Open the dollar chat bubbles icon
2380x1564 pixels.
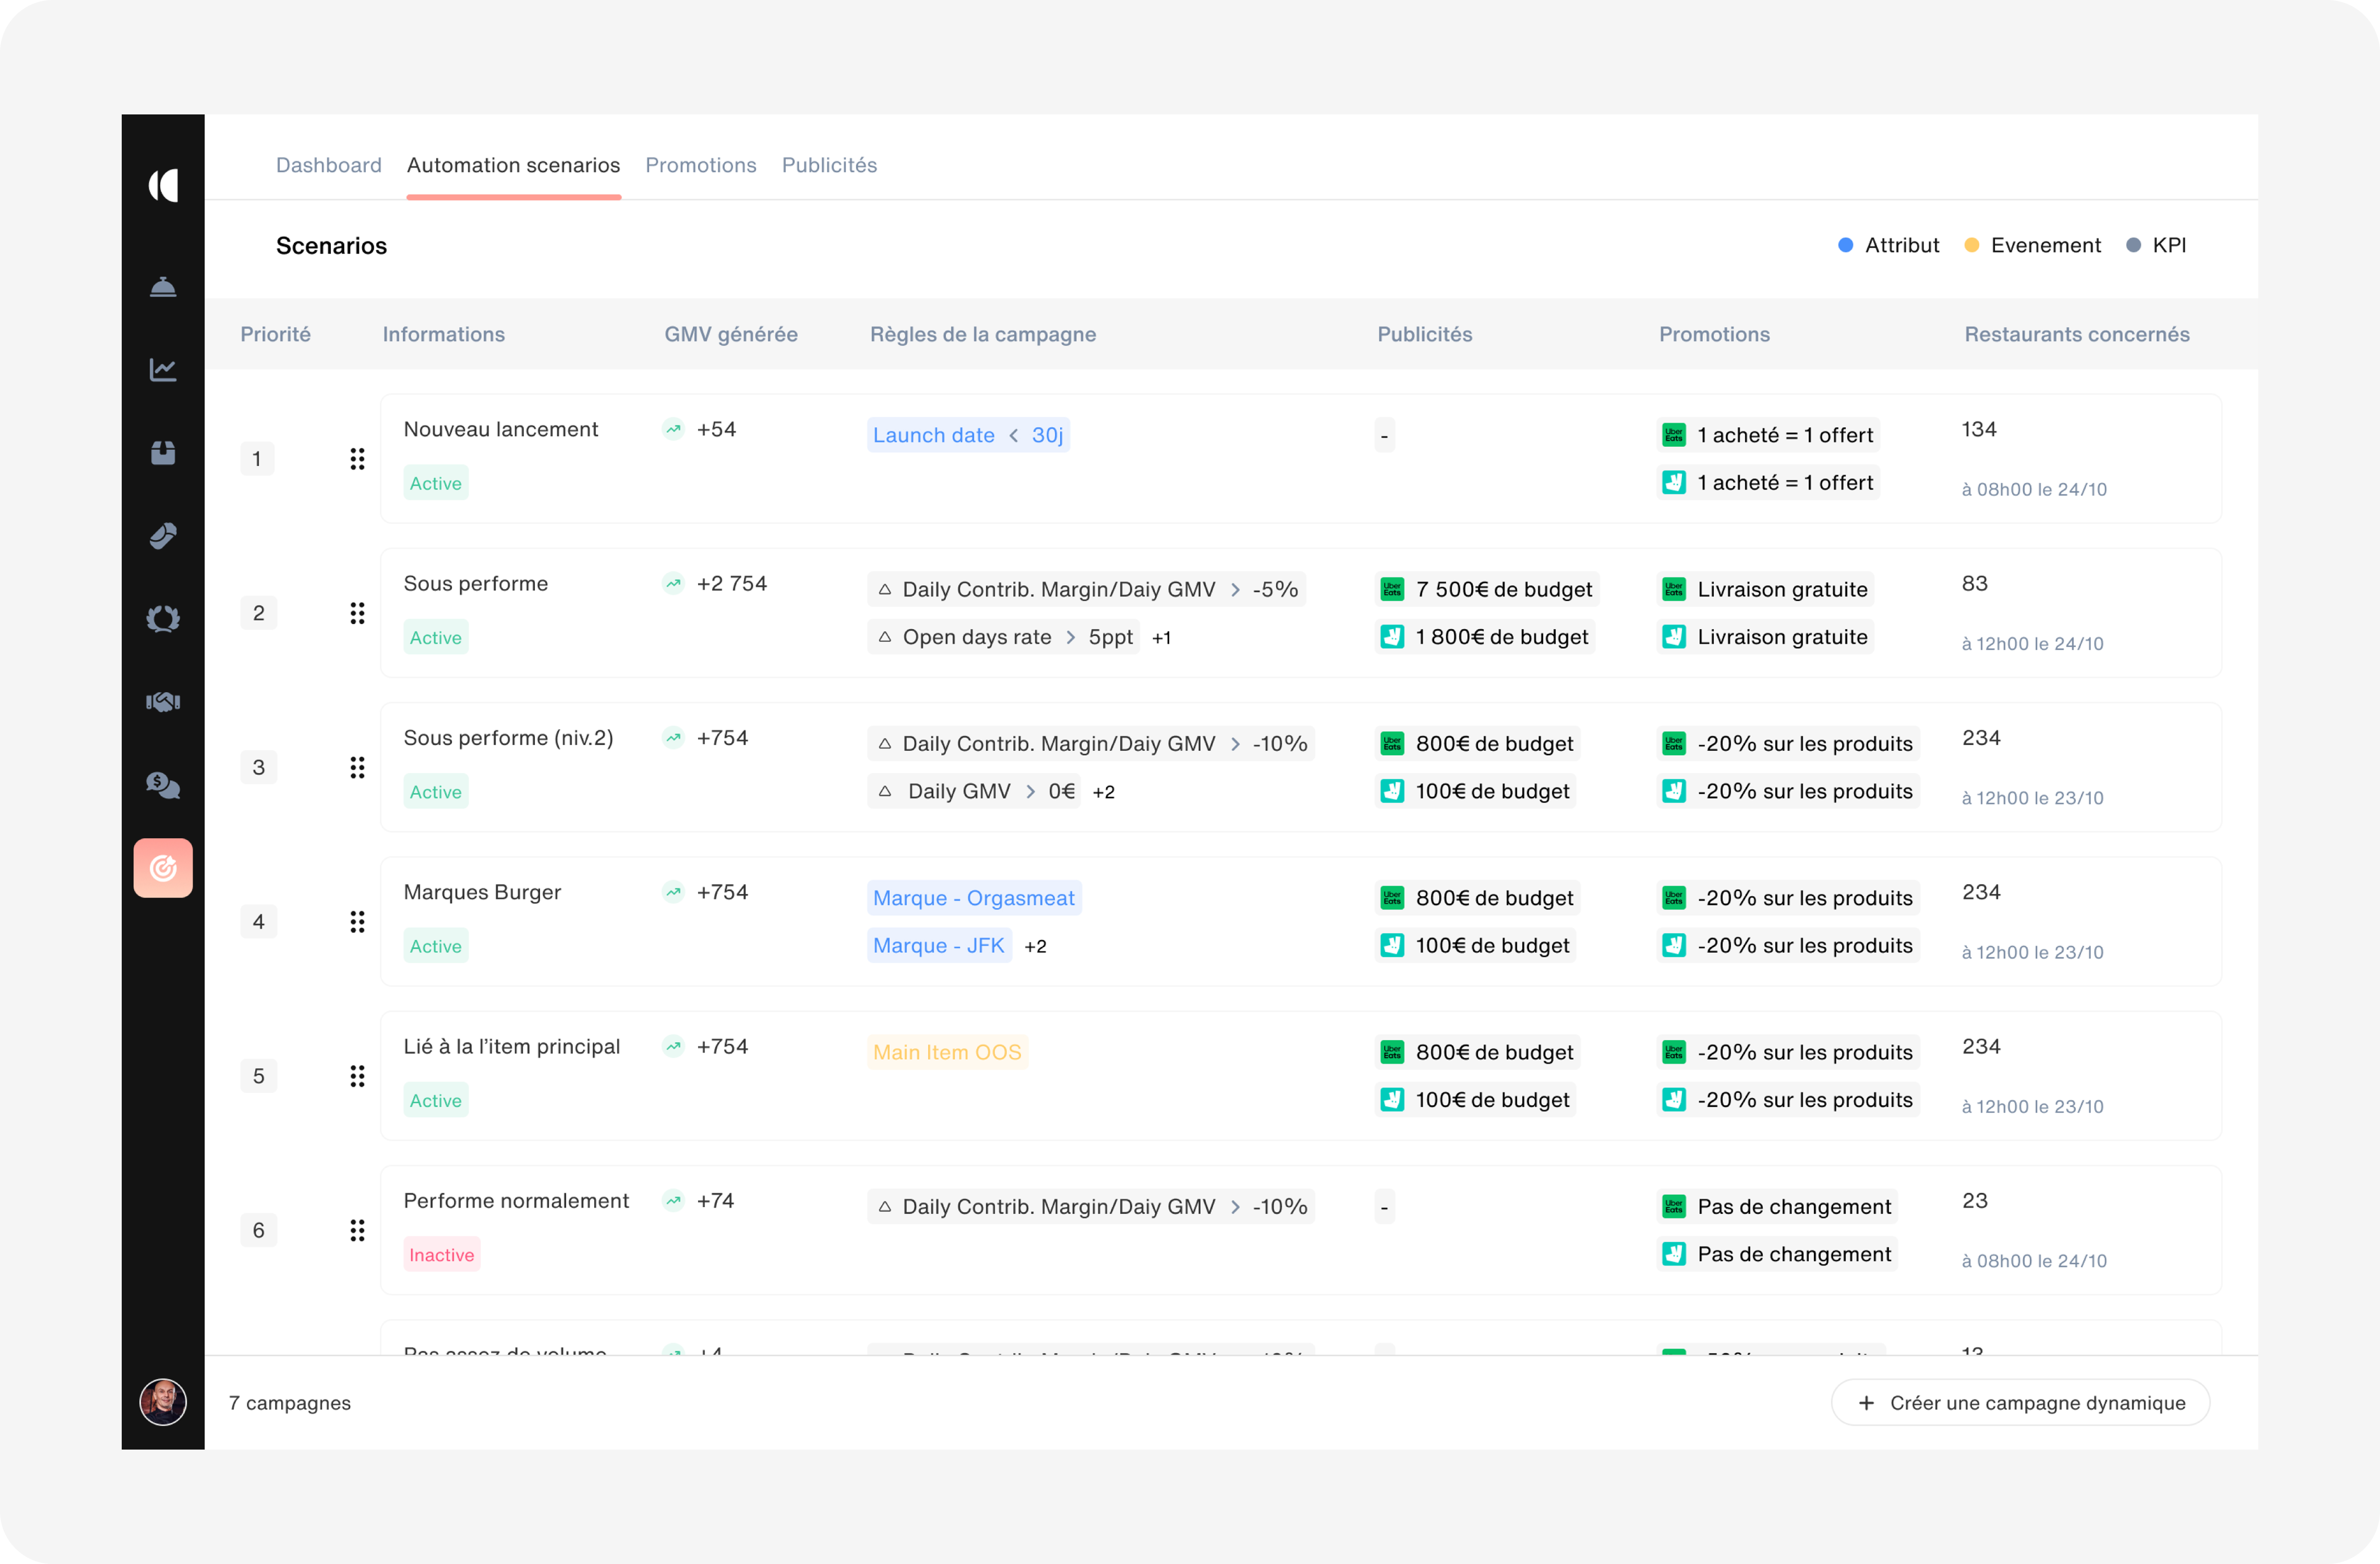163,785
